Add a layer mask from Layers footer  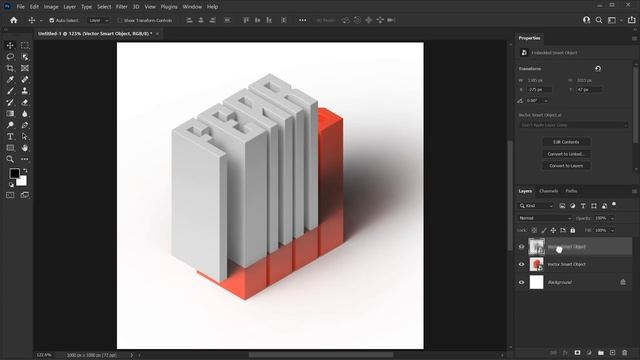click(x=577, y=353)
